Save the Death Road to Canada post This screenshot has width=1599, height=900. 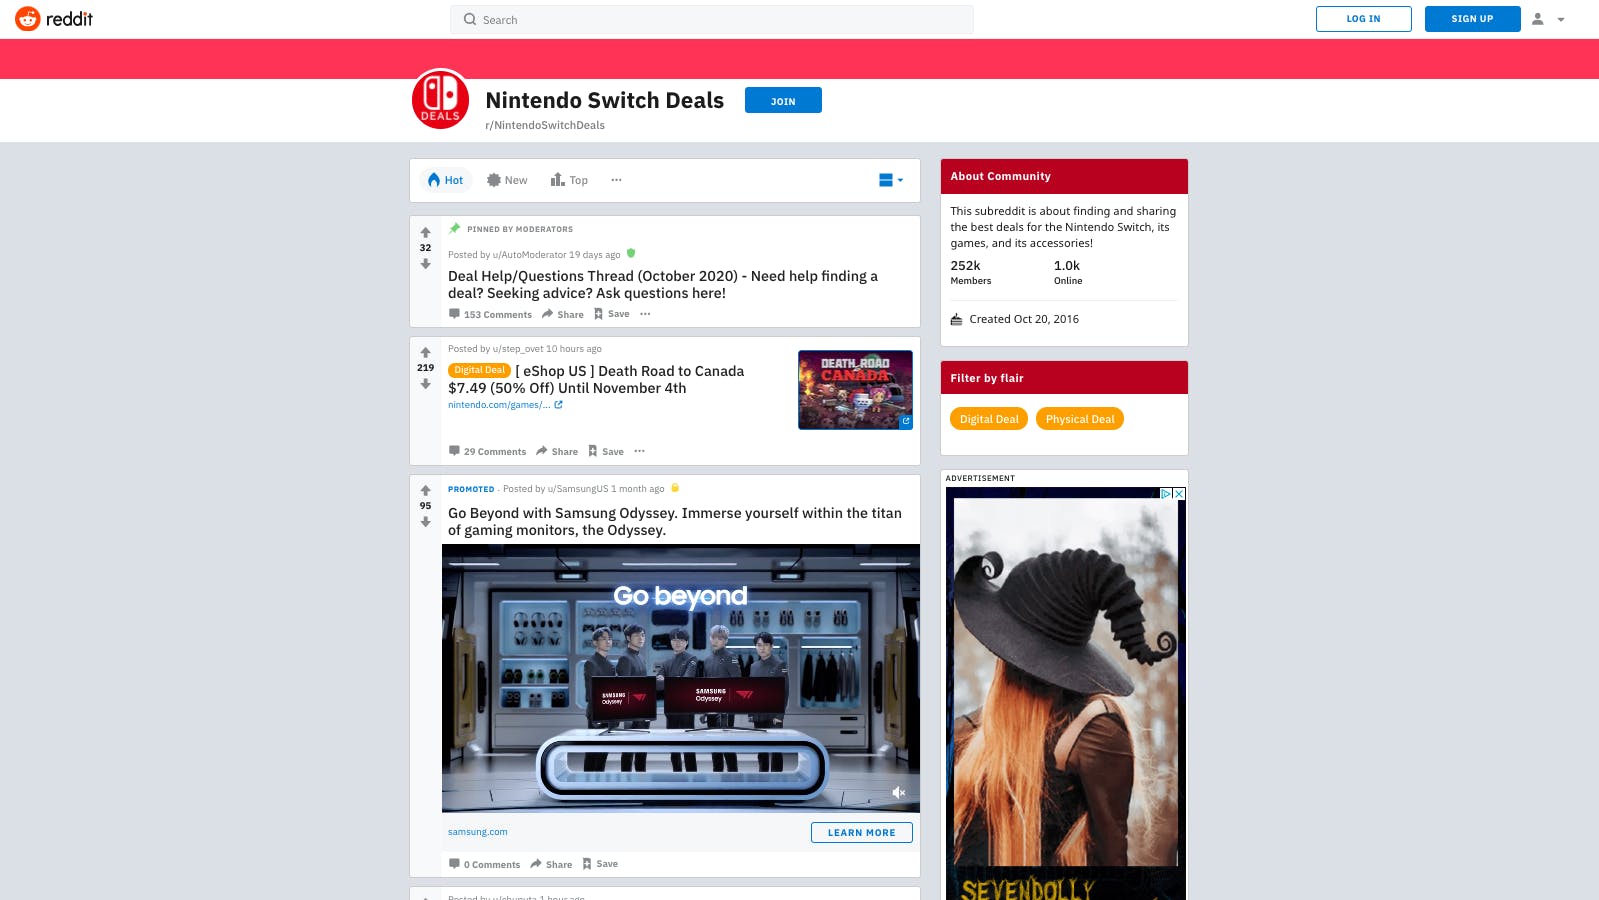pyautogui.click(x=606, y=451)
